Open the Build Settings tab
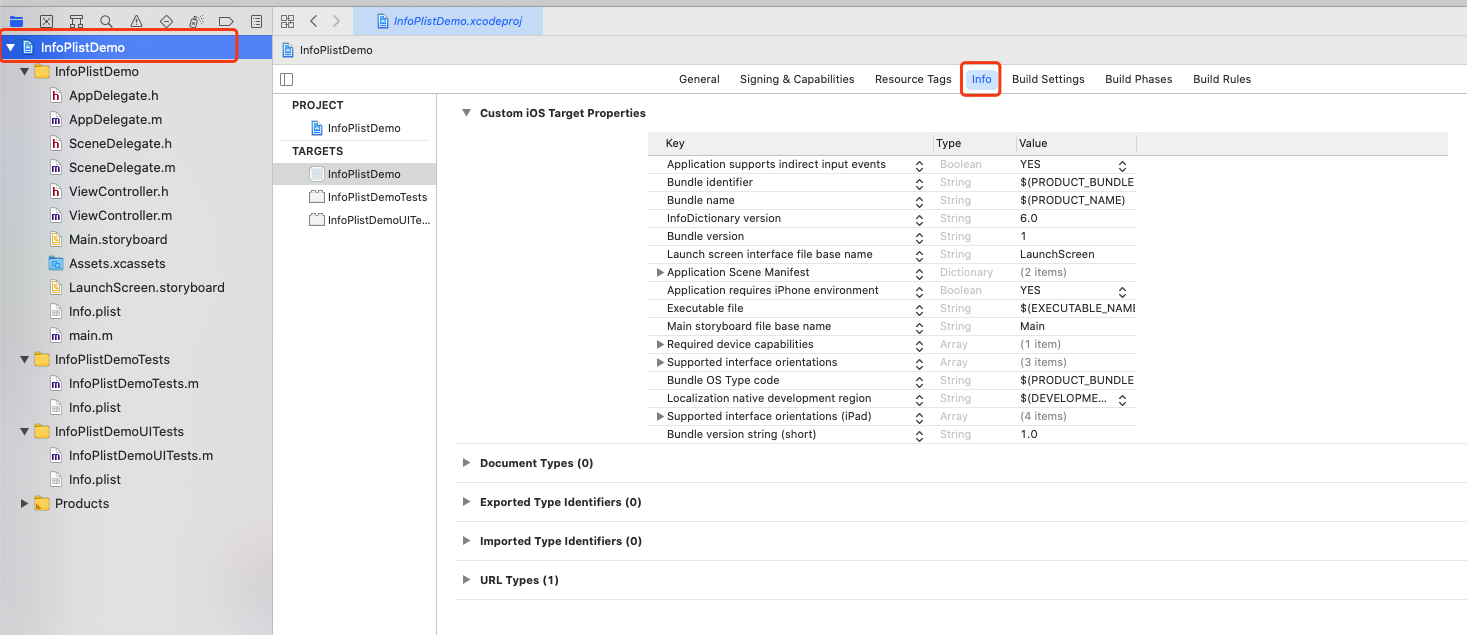 [x=1048, y=79]
